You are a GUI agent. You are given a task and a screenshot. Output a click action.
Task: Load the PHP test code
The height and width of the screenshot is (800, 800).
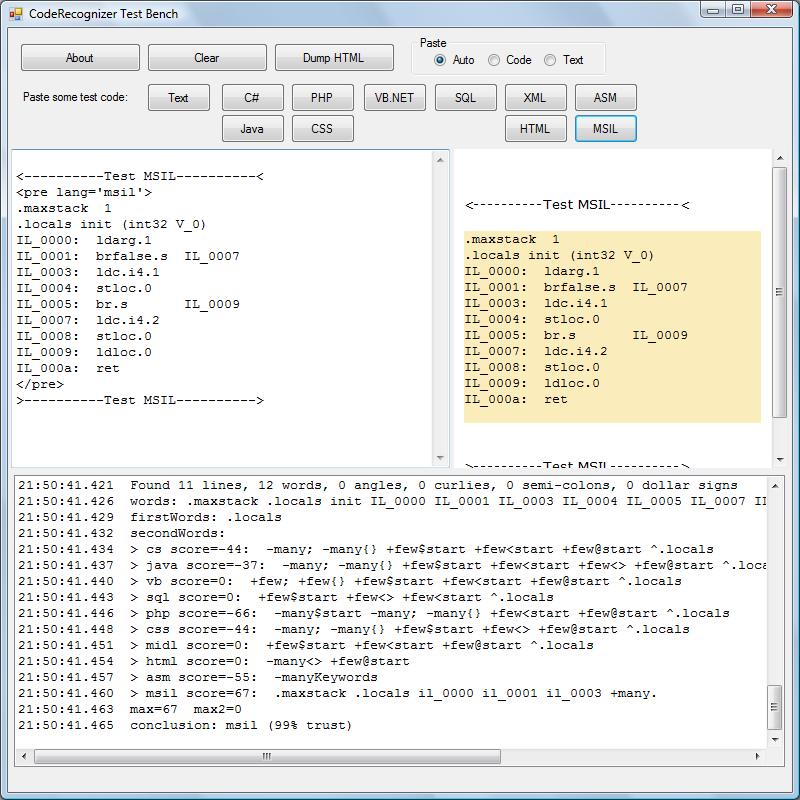pos(322,98)
